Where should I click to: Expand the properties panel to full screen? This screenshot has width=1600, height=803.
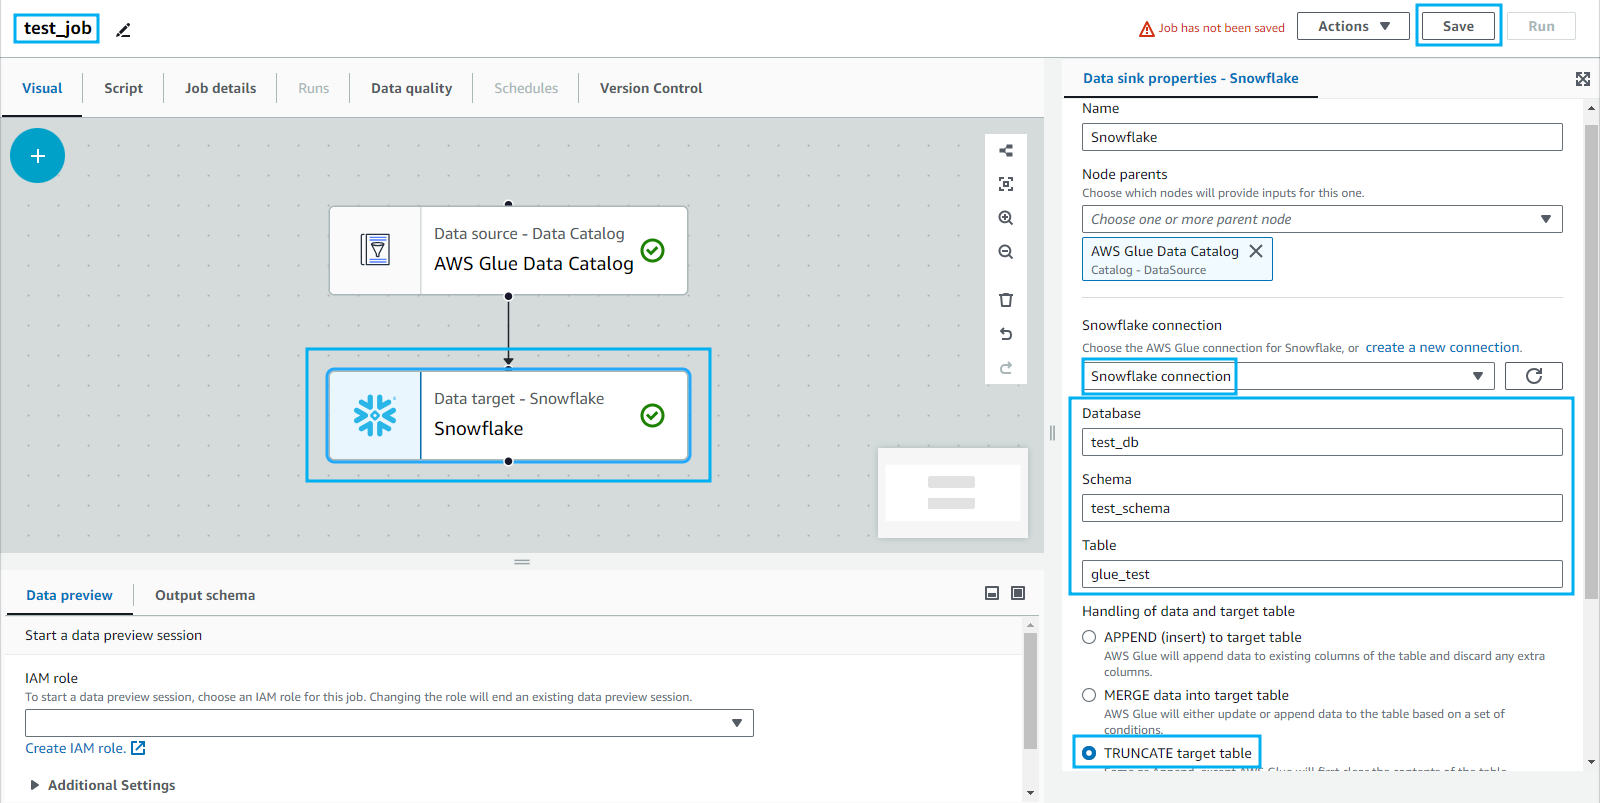1583,79
